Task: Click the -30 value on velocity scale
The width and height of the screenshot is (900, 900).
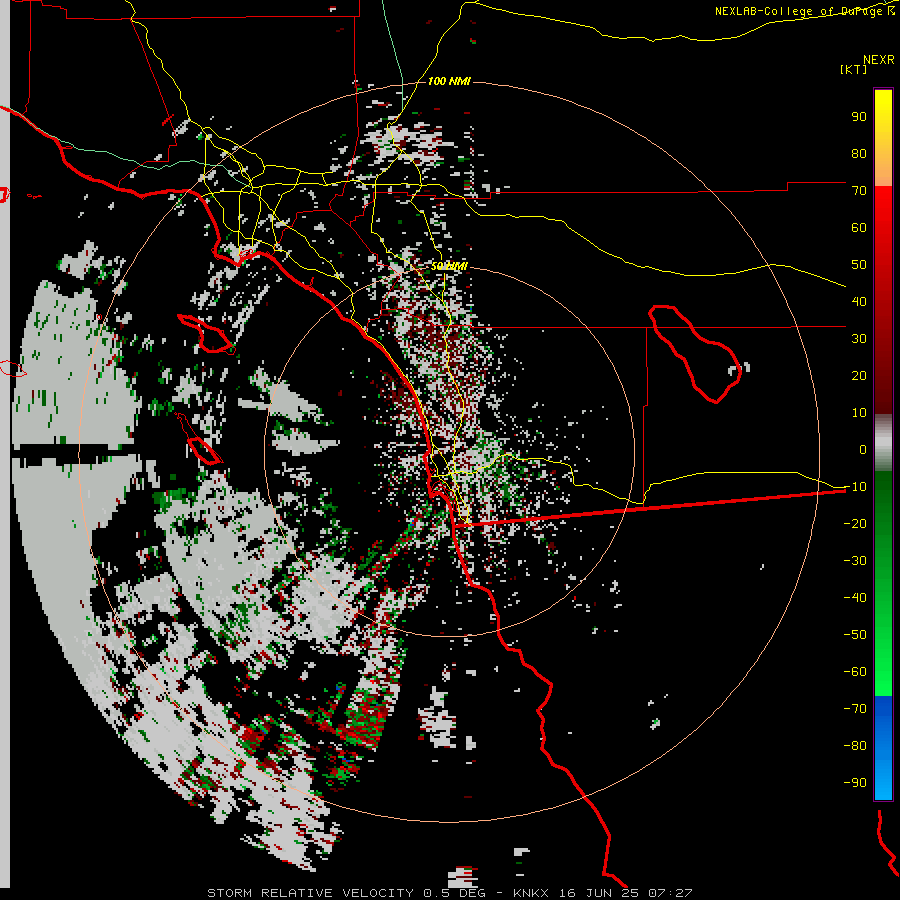Action: click(855, 561)
